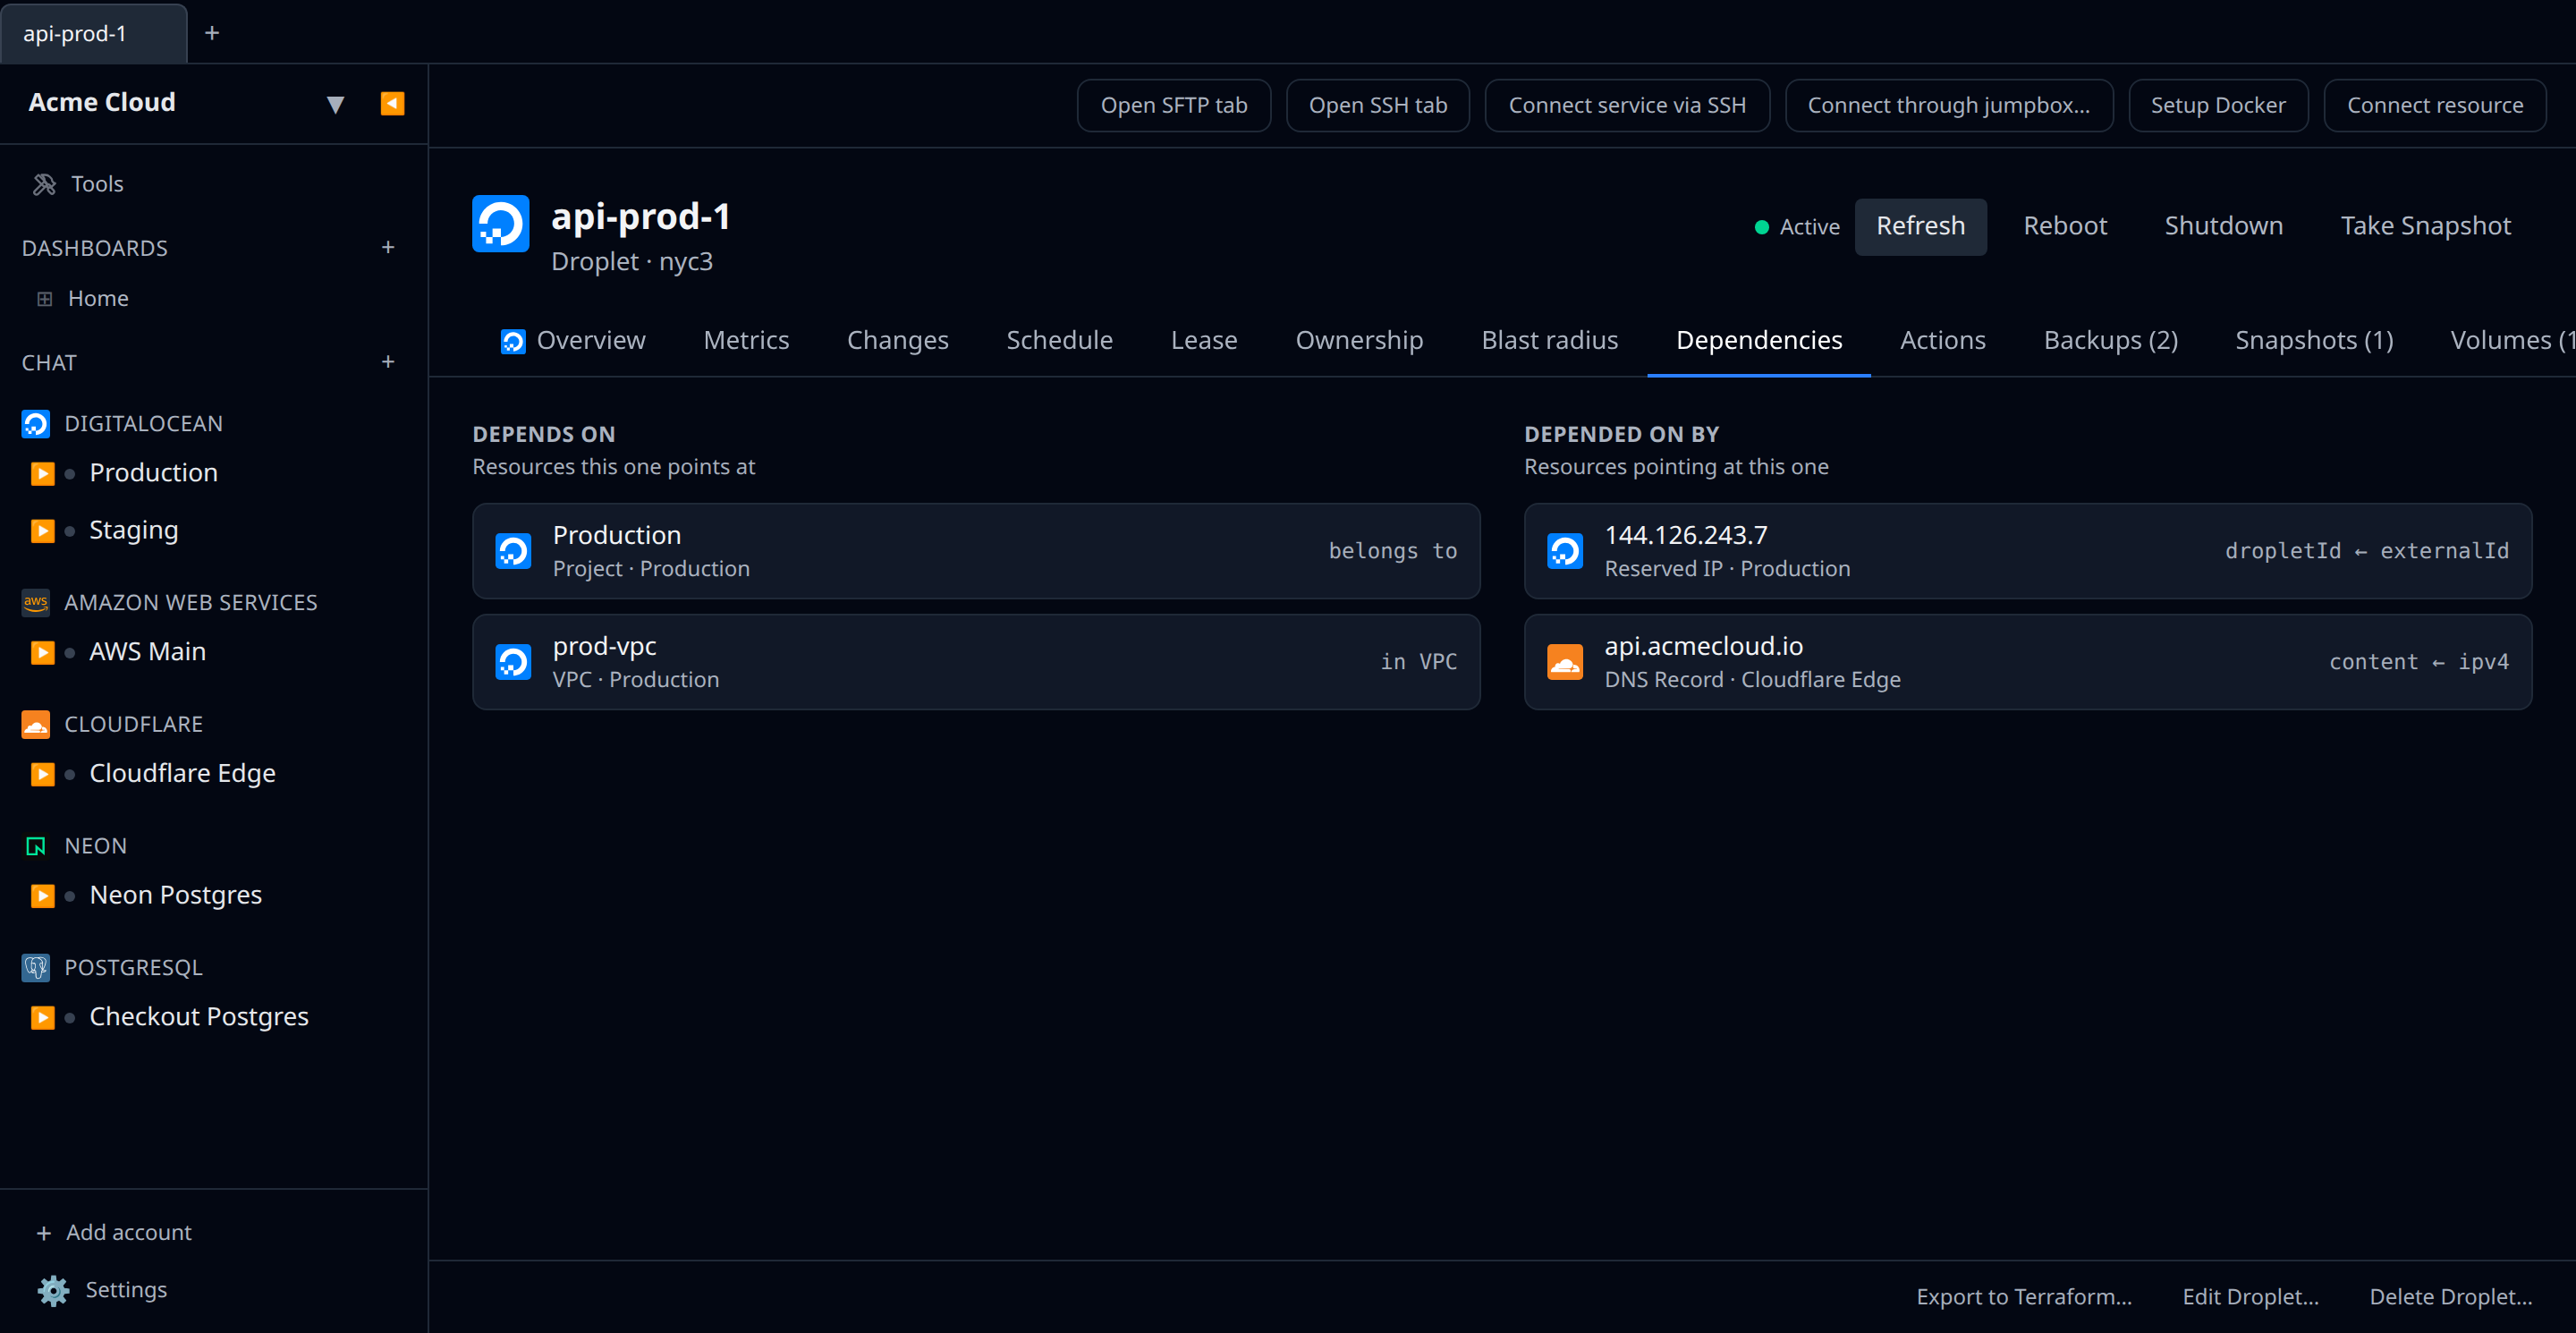Click the Cloudflare provider icon in sidebar
Viewport: 2576px width, 1333px height.
pos(36,724)
